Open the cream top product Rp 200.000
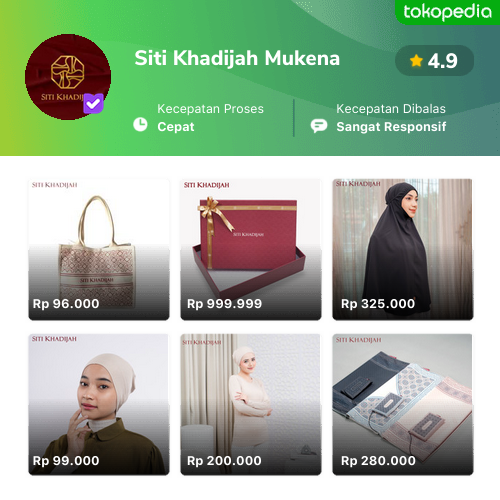This screenshot has height=500, width=500. pyautogui.click(x=251, y=404)
